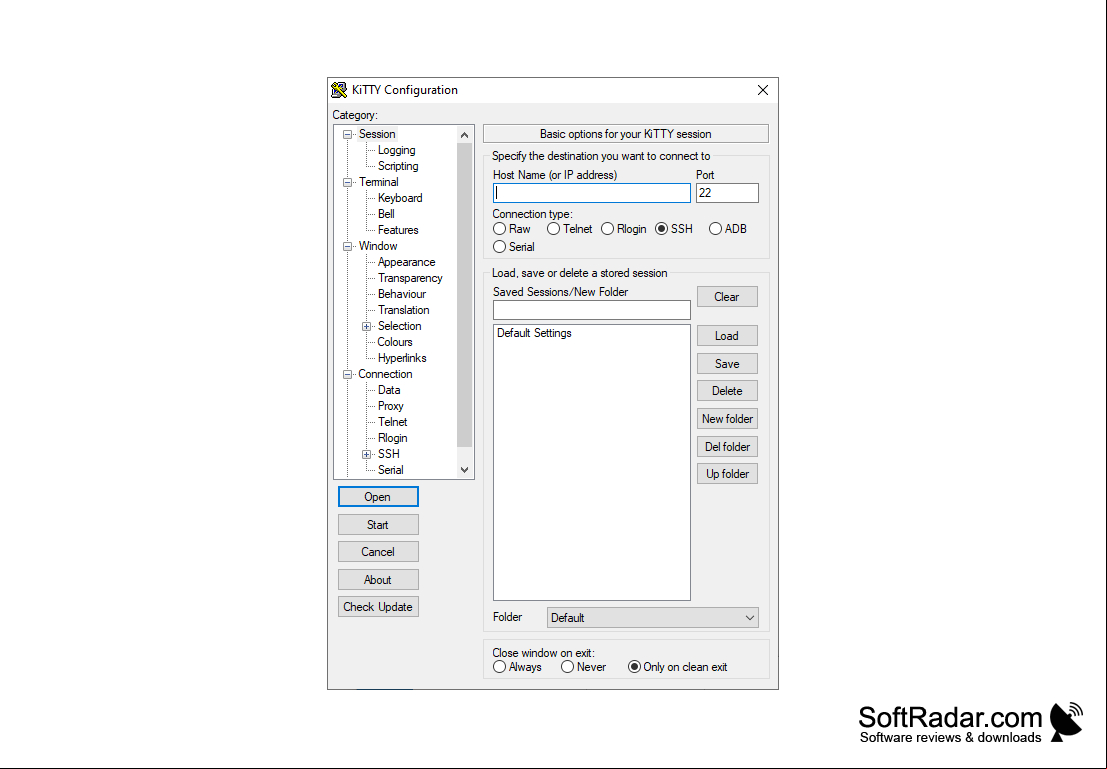Image resolution: width=1107 pixels, height=769 pixels.
Task: Collapse the Window tree node
Action: (x=347, y=246)
